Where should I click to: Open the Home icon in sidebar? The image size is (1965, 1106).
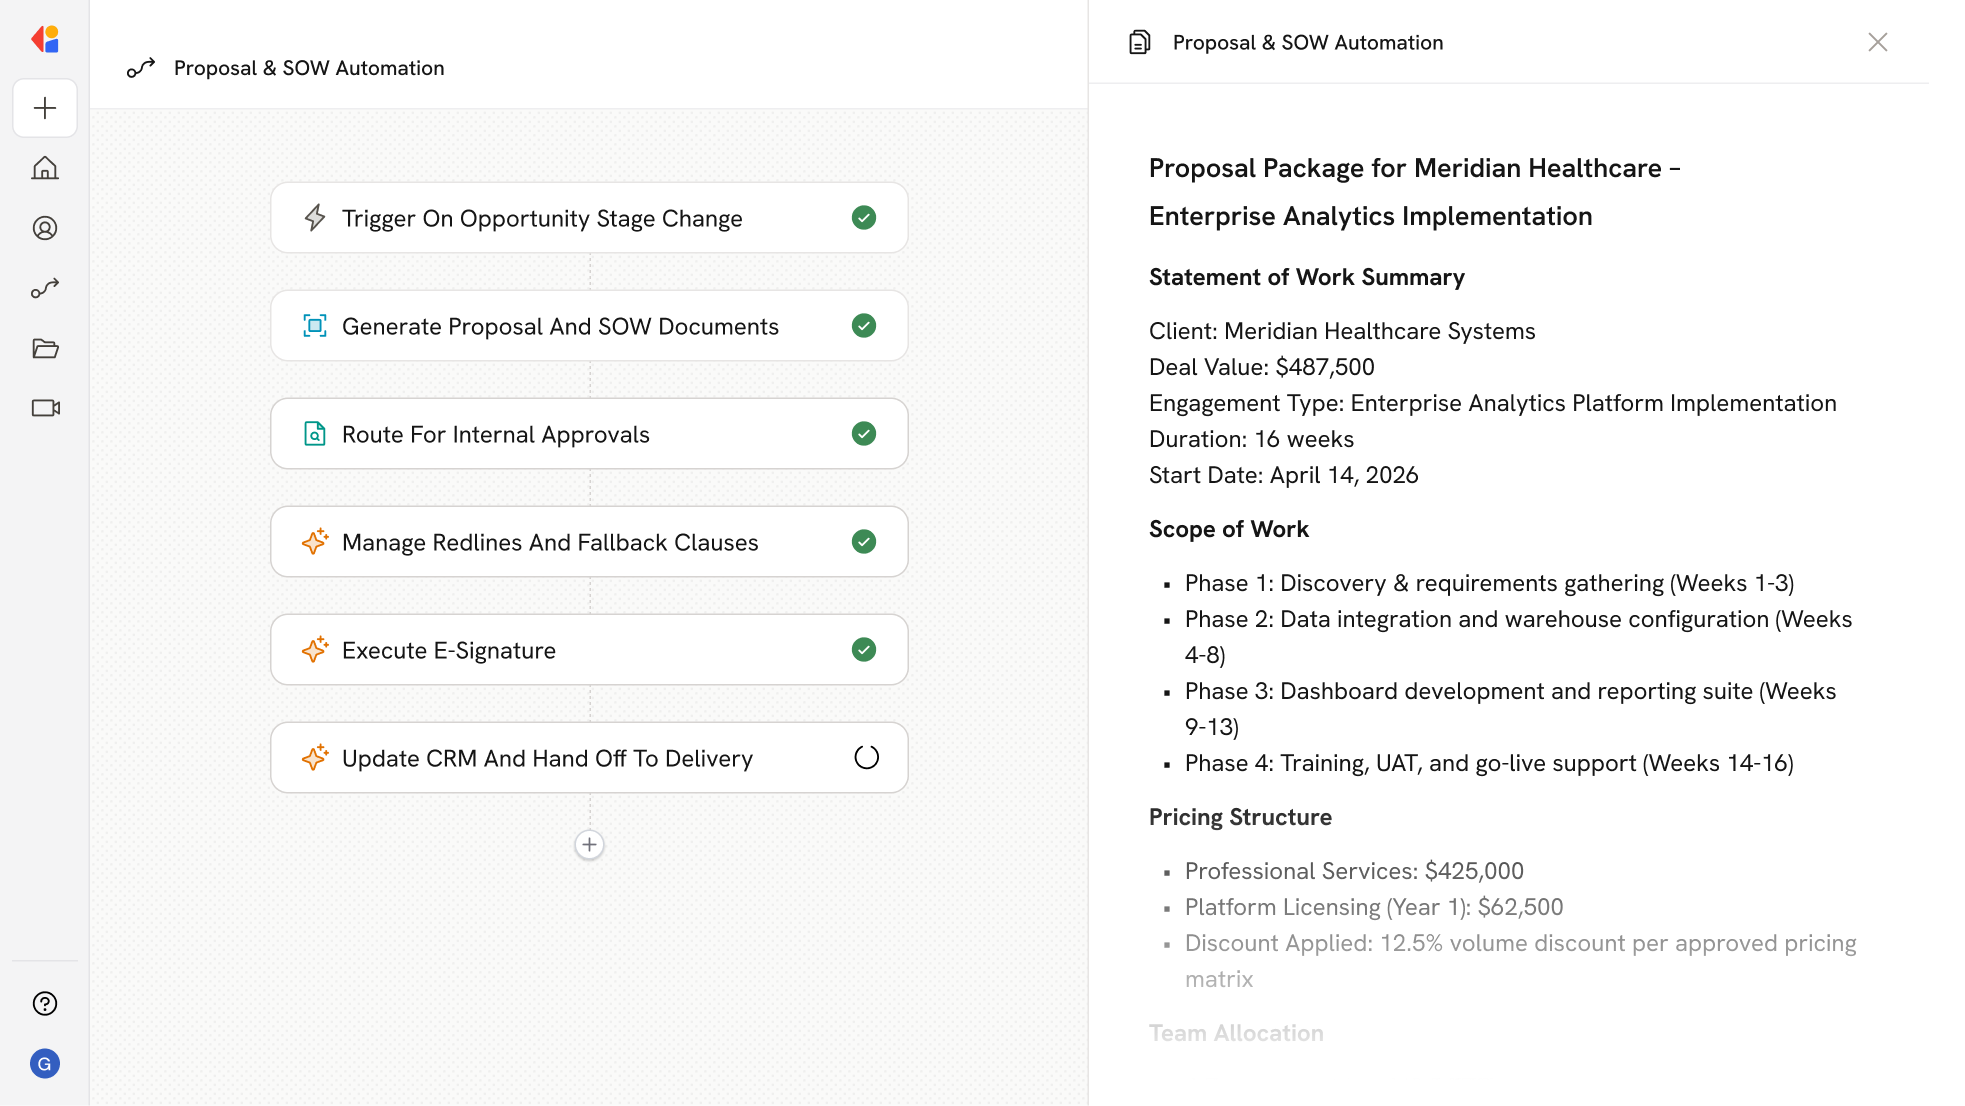point(45,168)
